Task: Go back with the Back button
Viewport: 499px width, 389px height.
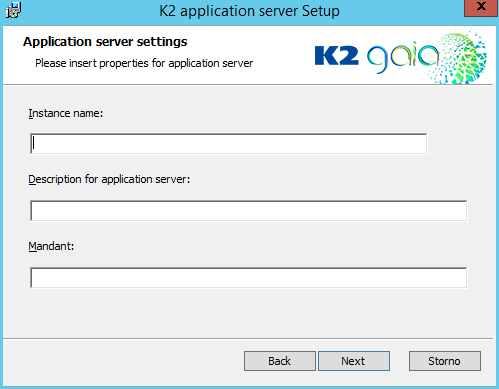Action: click(280, 361)
